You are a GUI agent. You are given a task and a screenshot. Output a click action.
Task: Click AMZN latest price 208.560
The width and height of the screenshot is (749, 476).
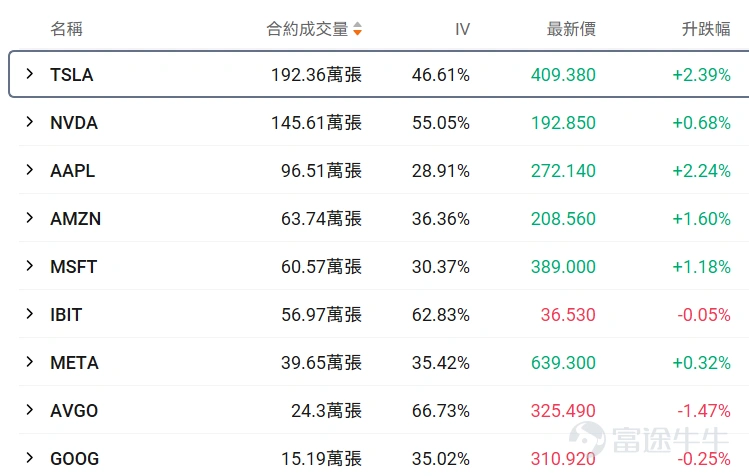click(563, 219)
